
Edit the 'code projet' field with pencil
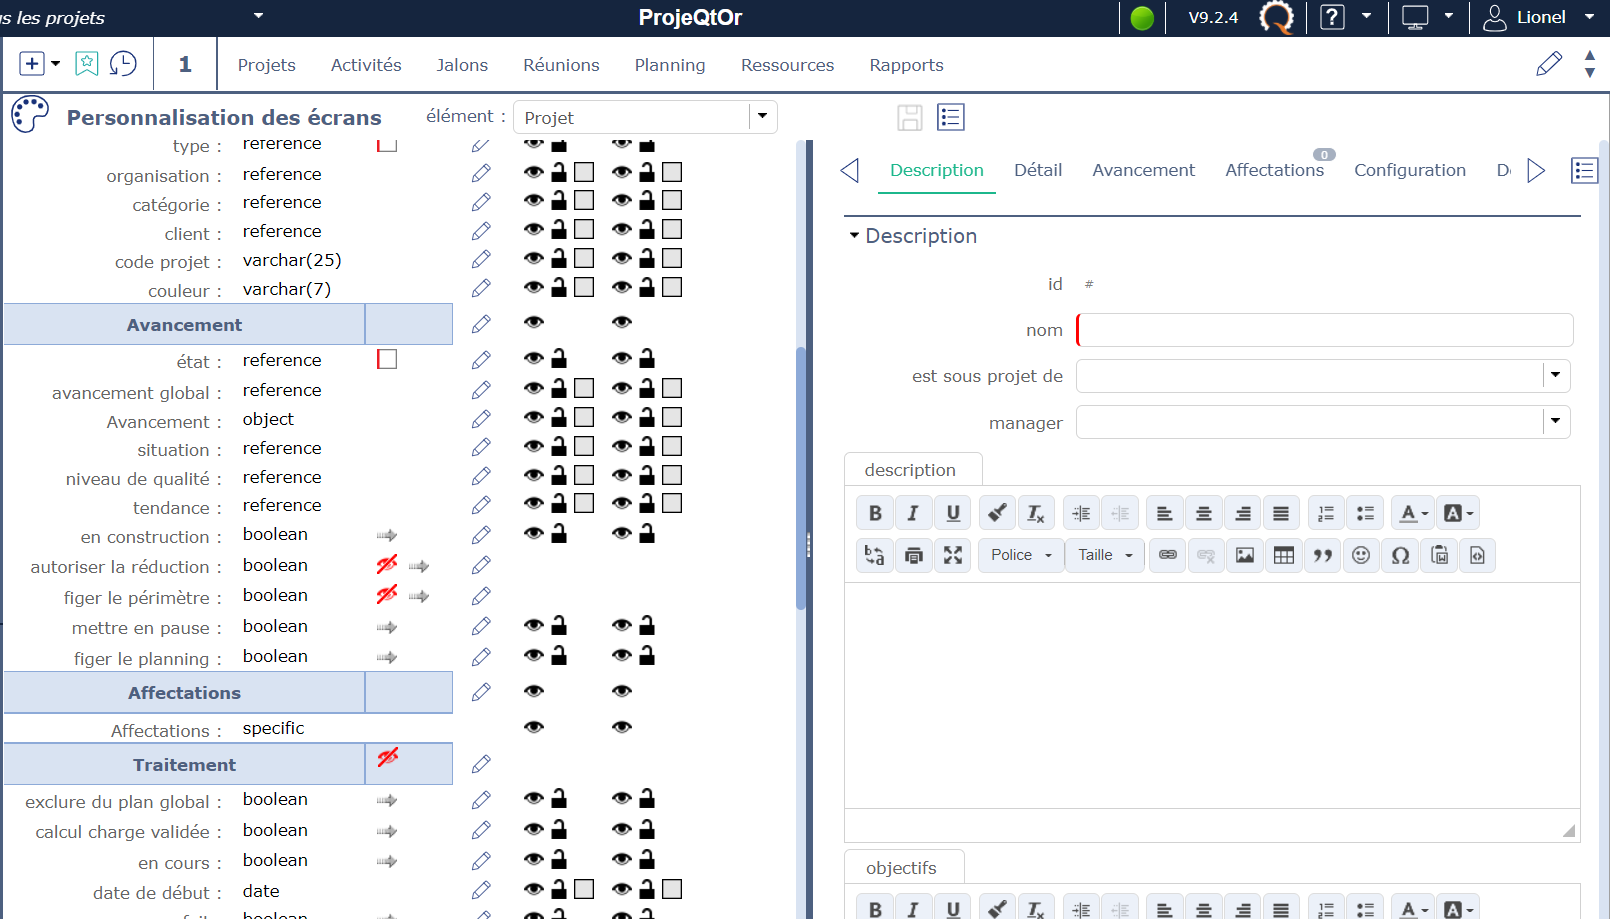481,259
